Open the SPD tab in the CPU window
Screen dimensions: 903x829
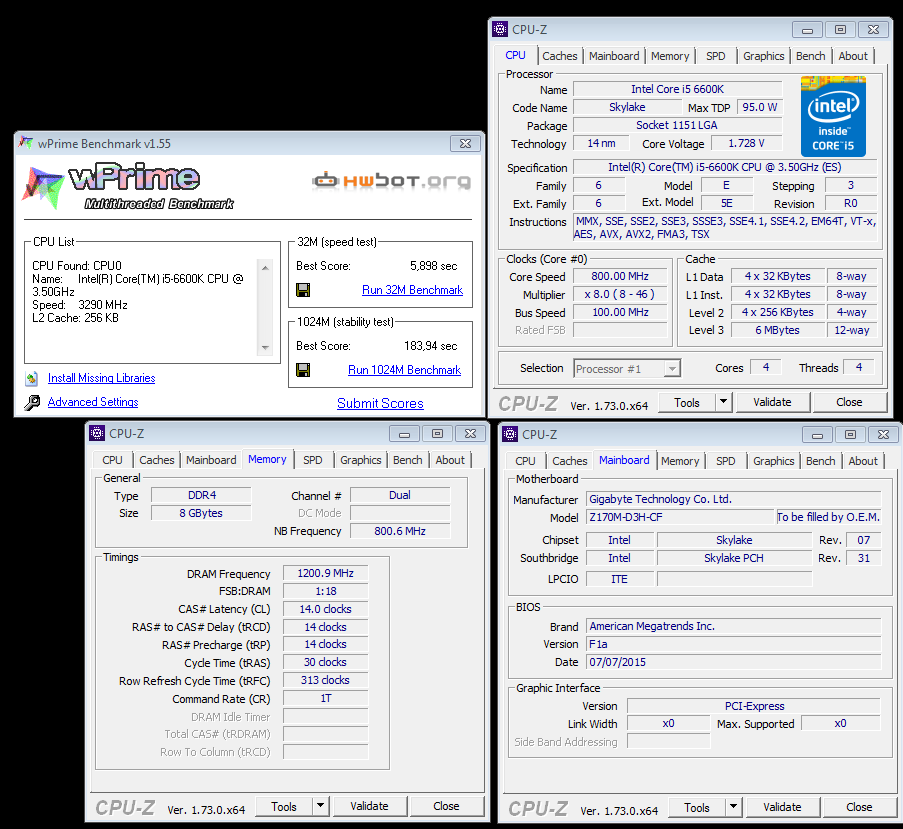click(716, 56)
